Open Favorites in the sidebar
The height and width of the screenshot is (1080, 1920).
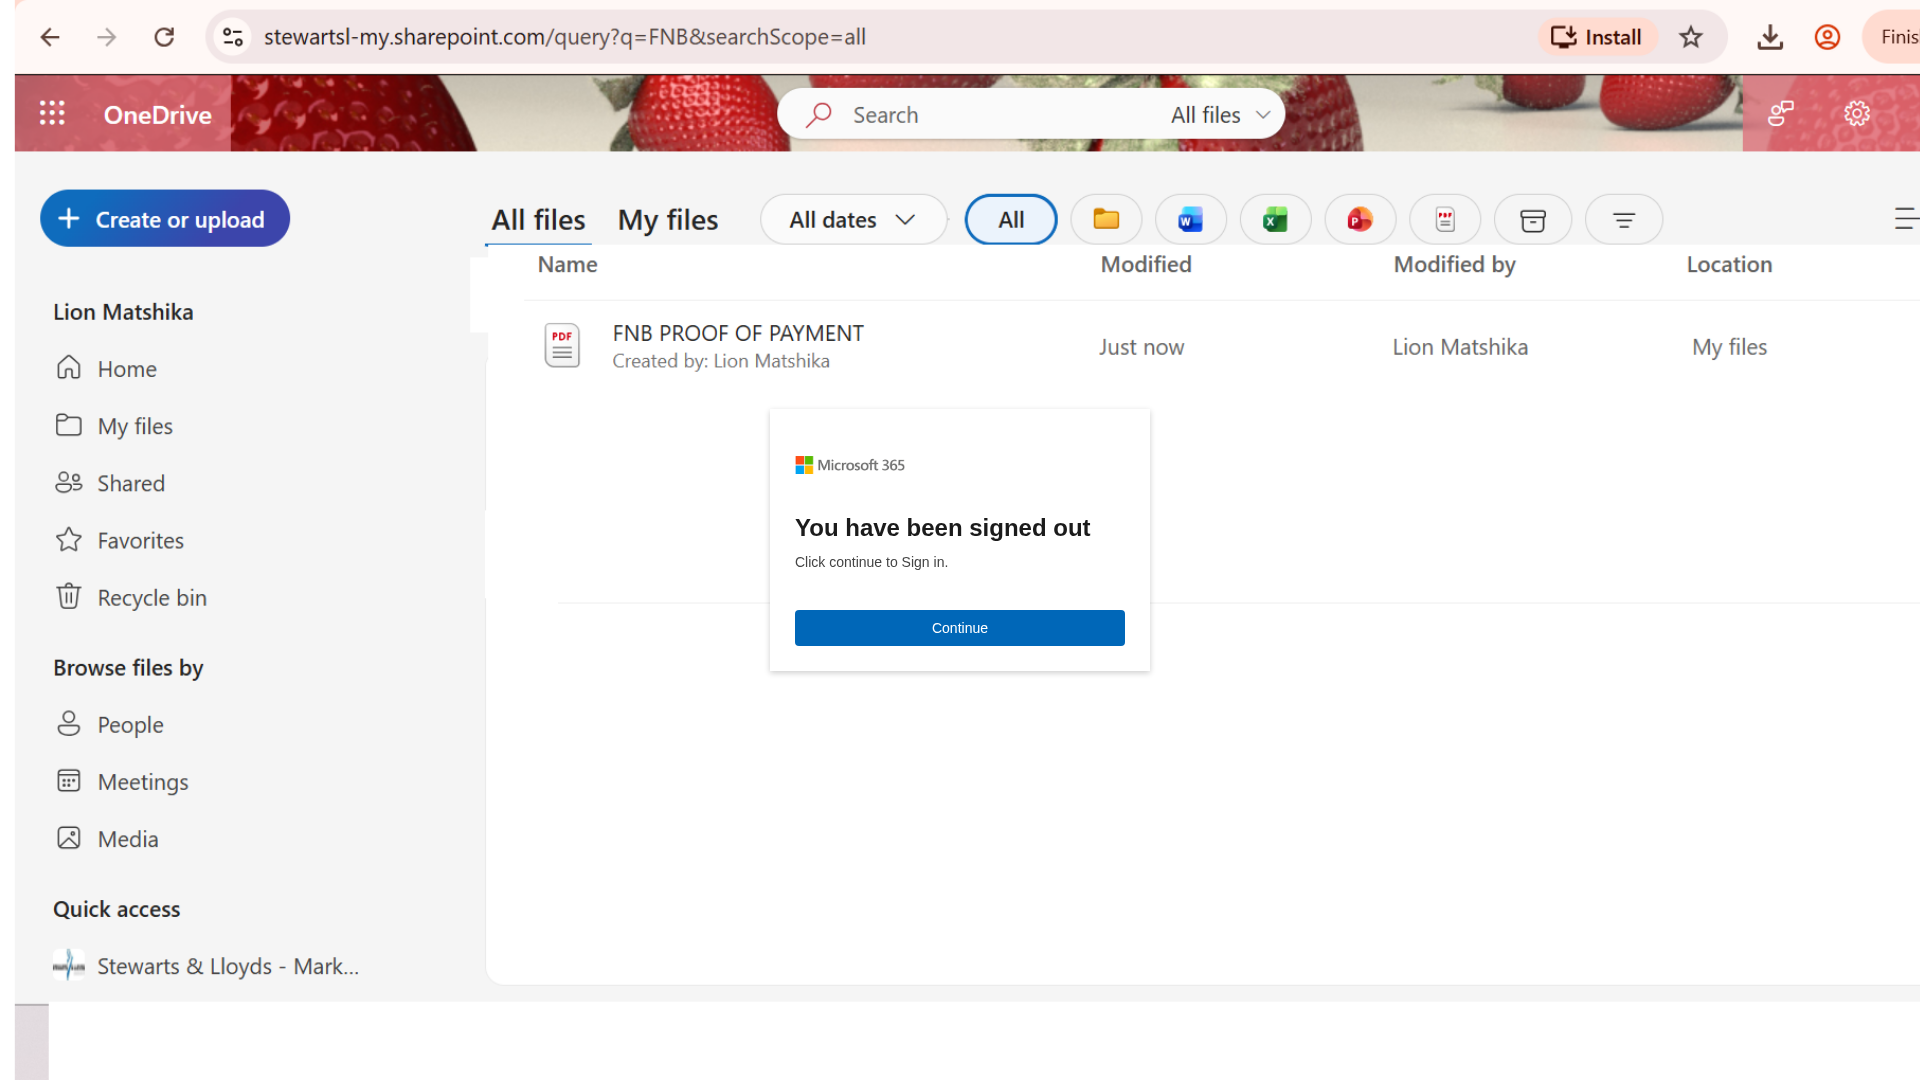tap(140, 541)
